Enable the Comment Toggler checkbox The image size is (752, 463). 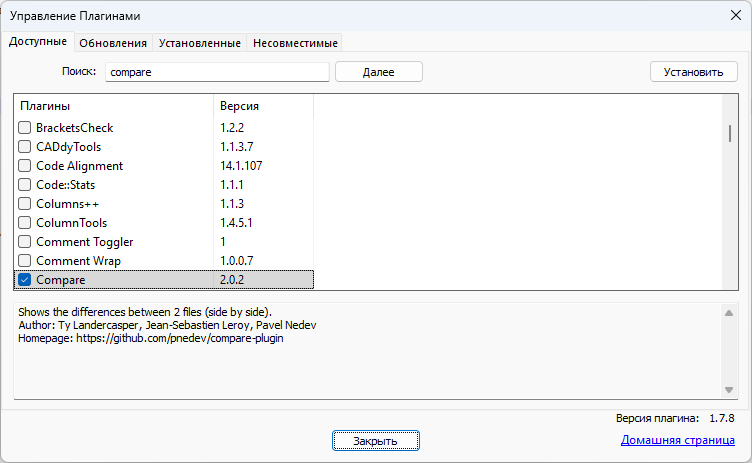[25, 242]
